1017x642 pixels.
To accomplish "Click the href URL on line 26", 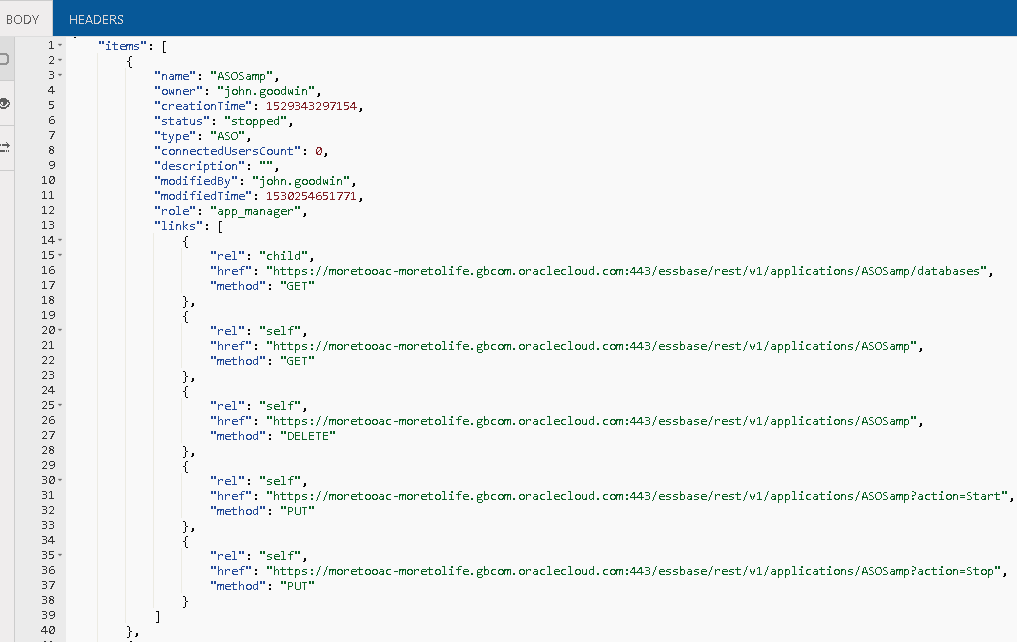I will pyautogui.click(x=592, y=421).
